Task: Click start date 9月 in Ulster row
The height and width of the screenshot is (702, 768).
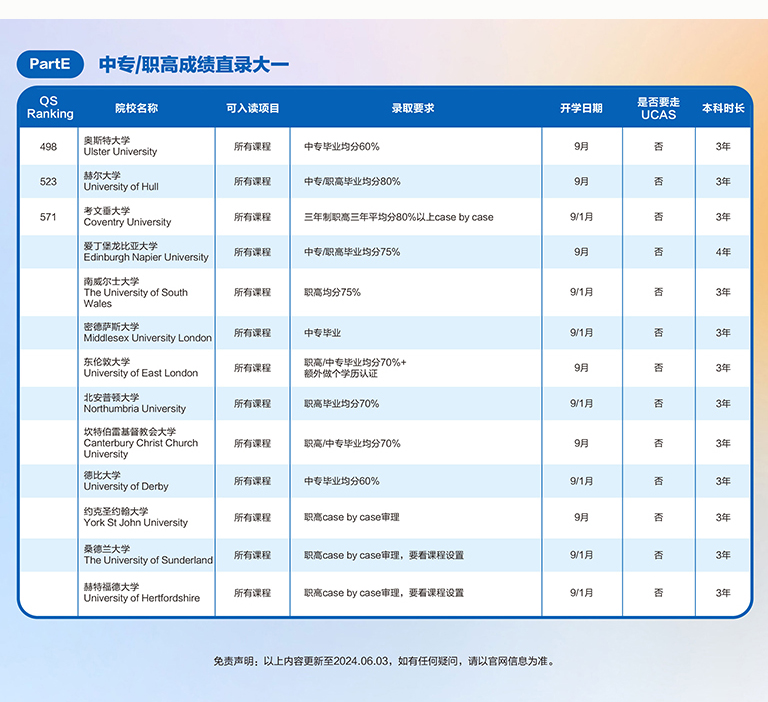Action: point(581,146)
